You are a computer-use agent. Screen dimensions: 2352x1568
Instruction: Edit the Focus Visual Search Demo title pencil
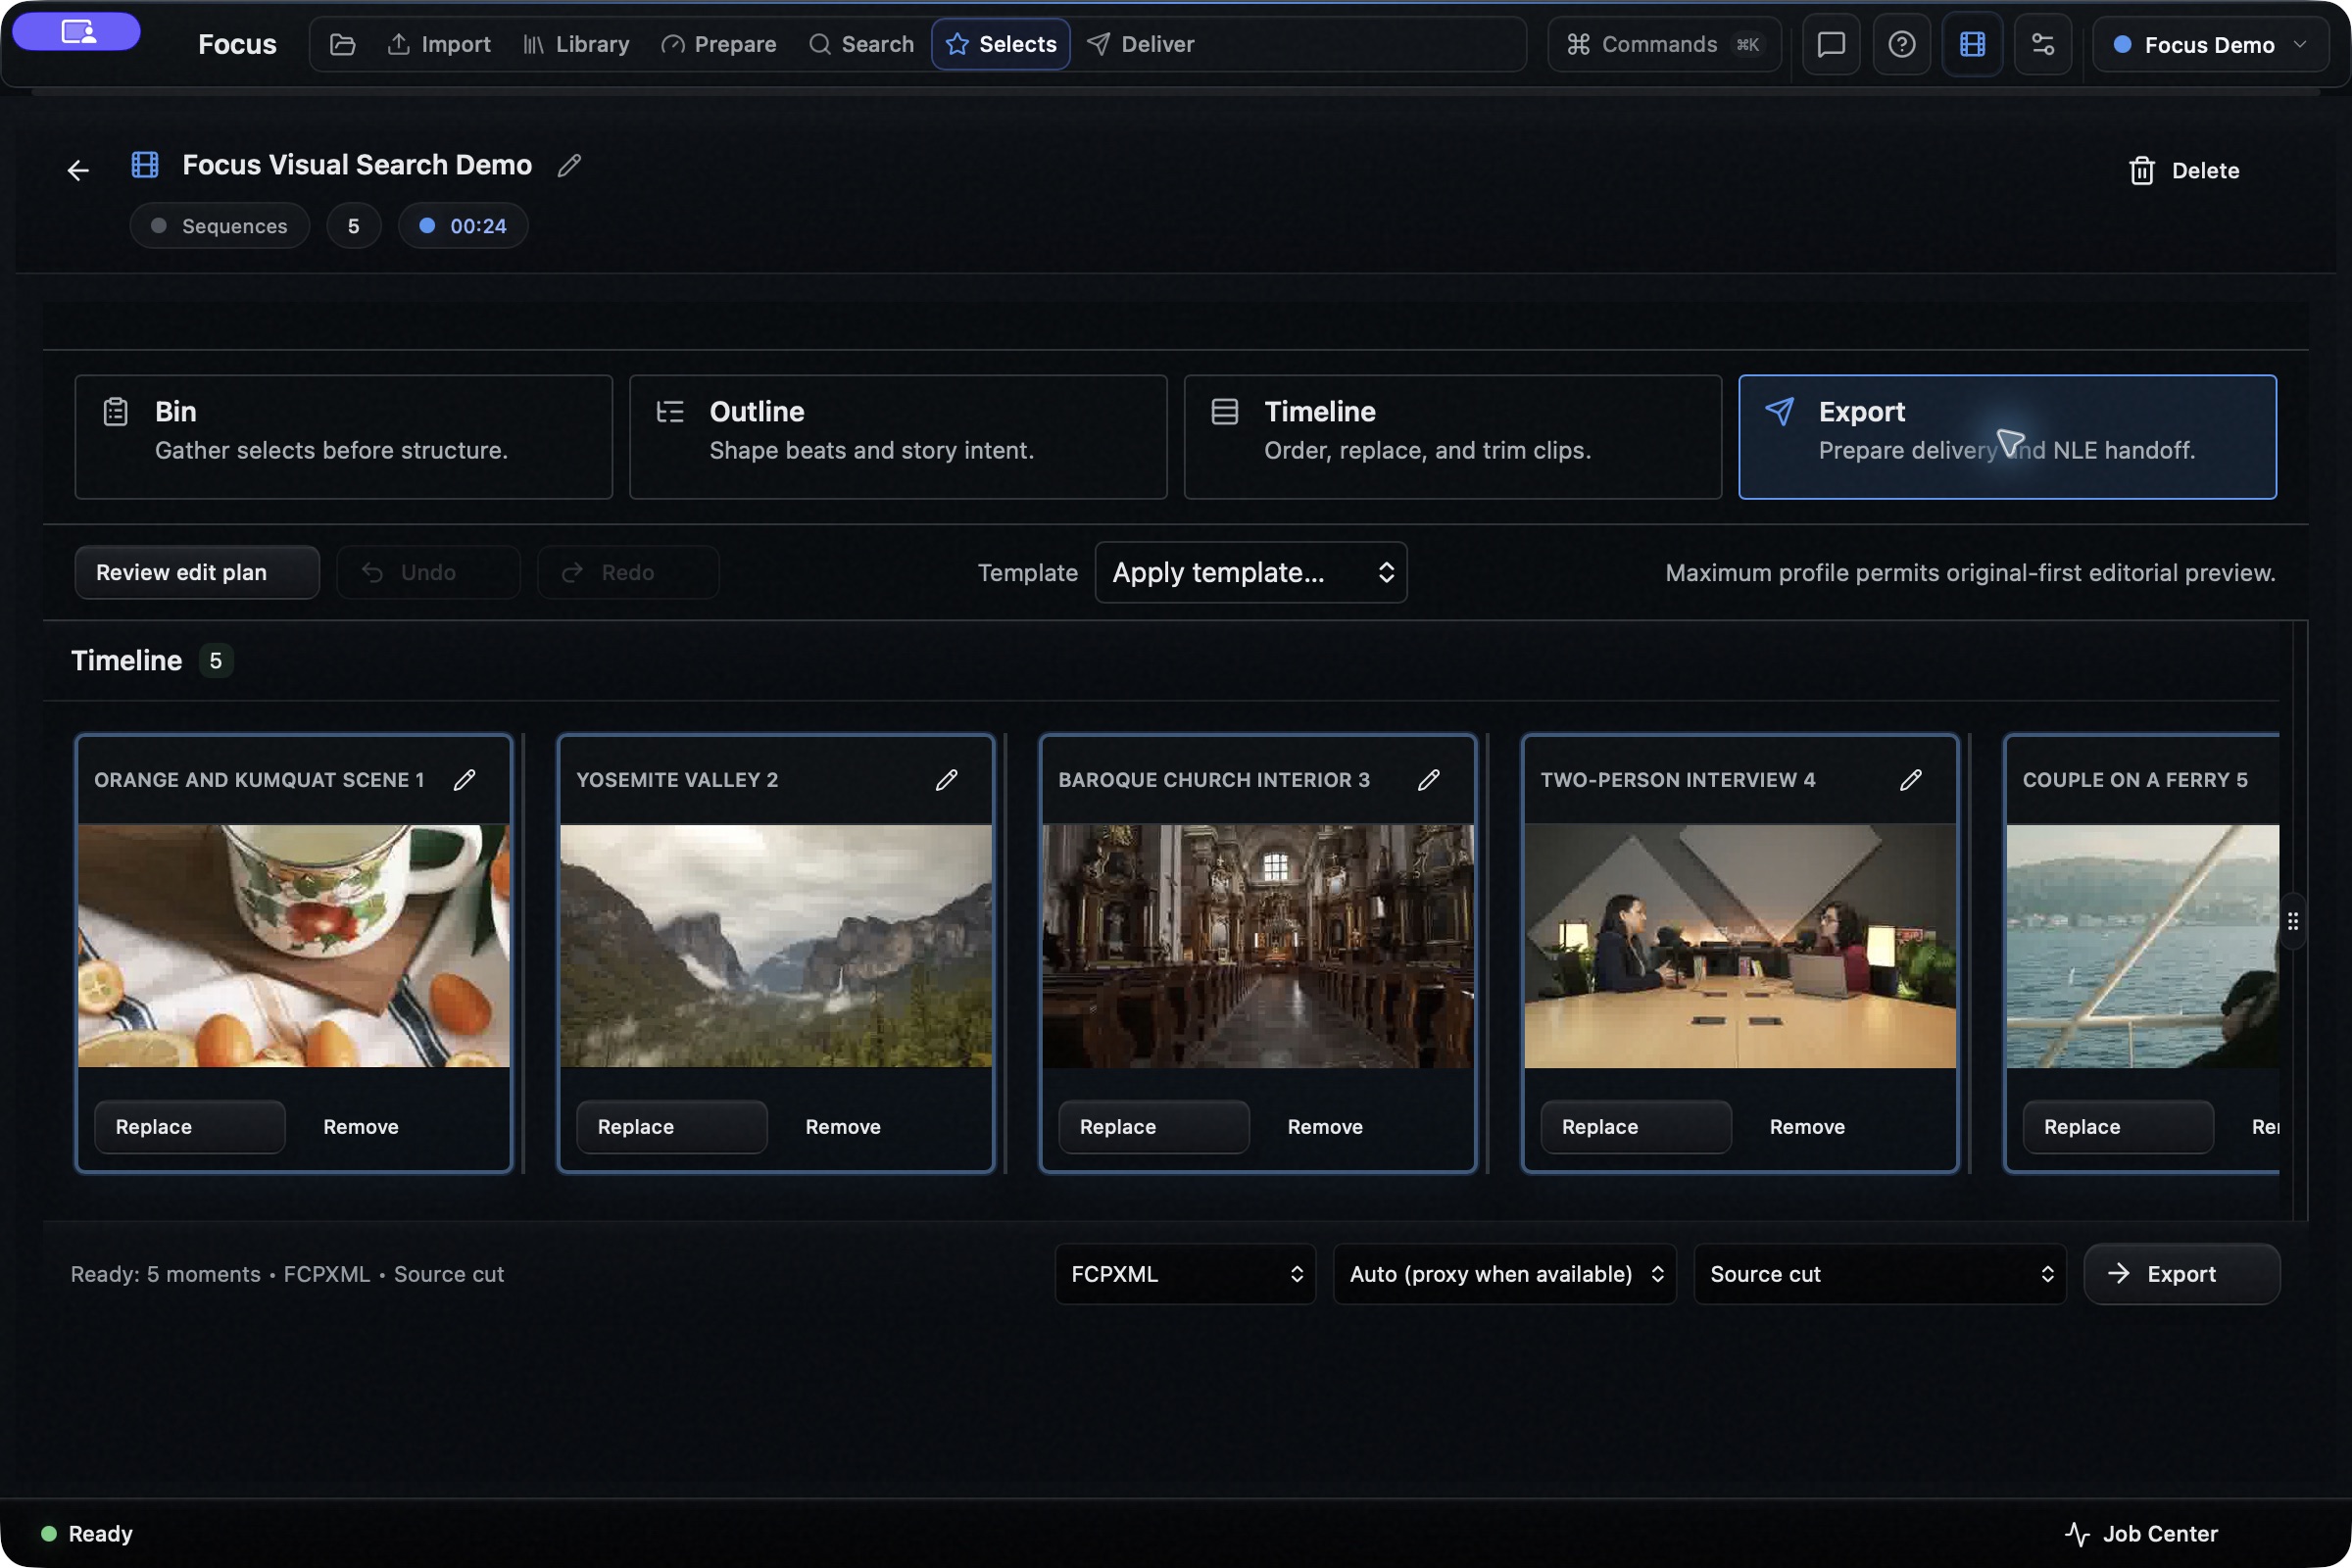(569, 165)
